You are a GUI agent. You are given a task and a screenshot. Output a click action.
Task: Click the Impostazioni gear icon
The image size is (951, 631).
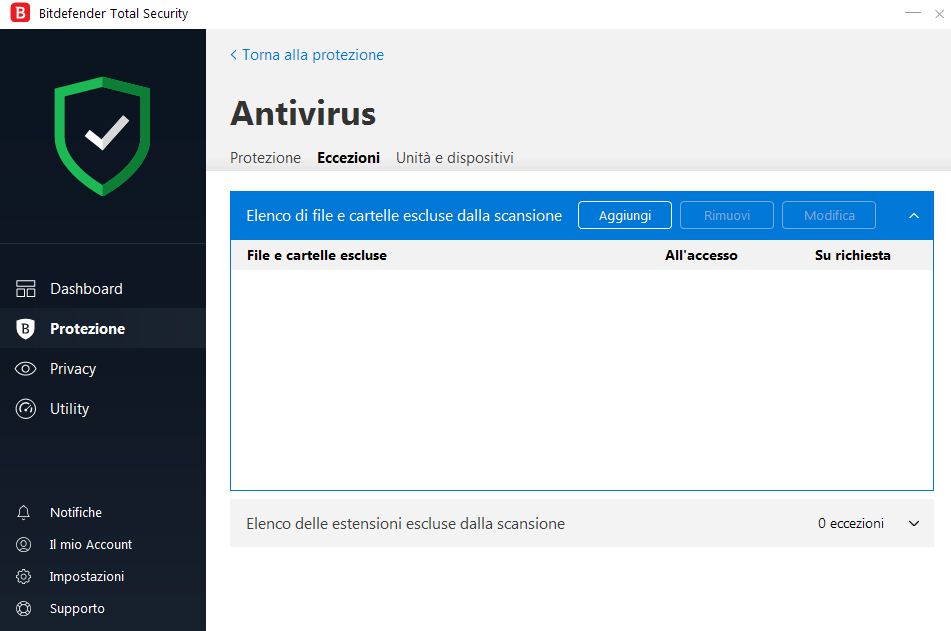pyautogui.click(x=24, y=576)
